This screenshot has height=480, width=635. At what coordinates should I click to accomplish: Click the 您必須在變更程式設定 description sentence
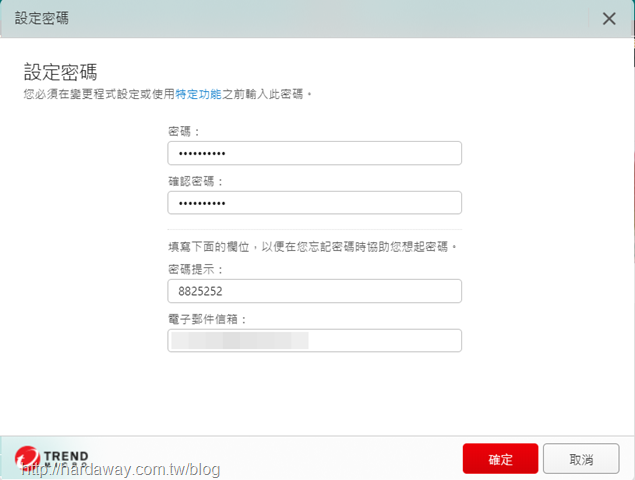[168, 94]
